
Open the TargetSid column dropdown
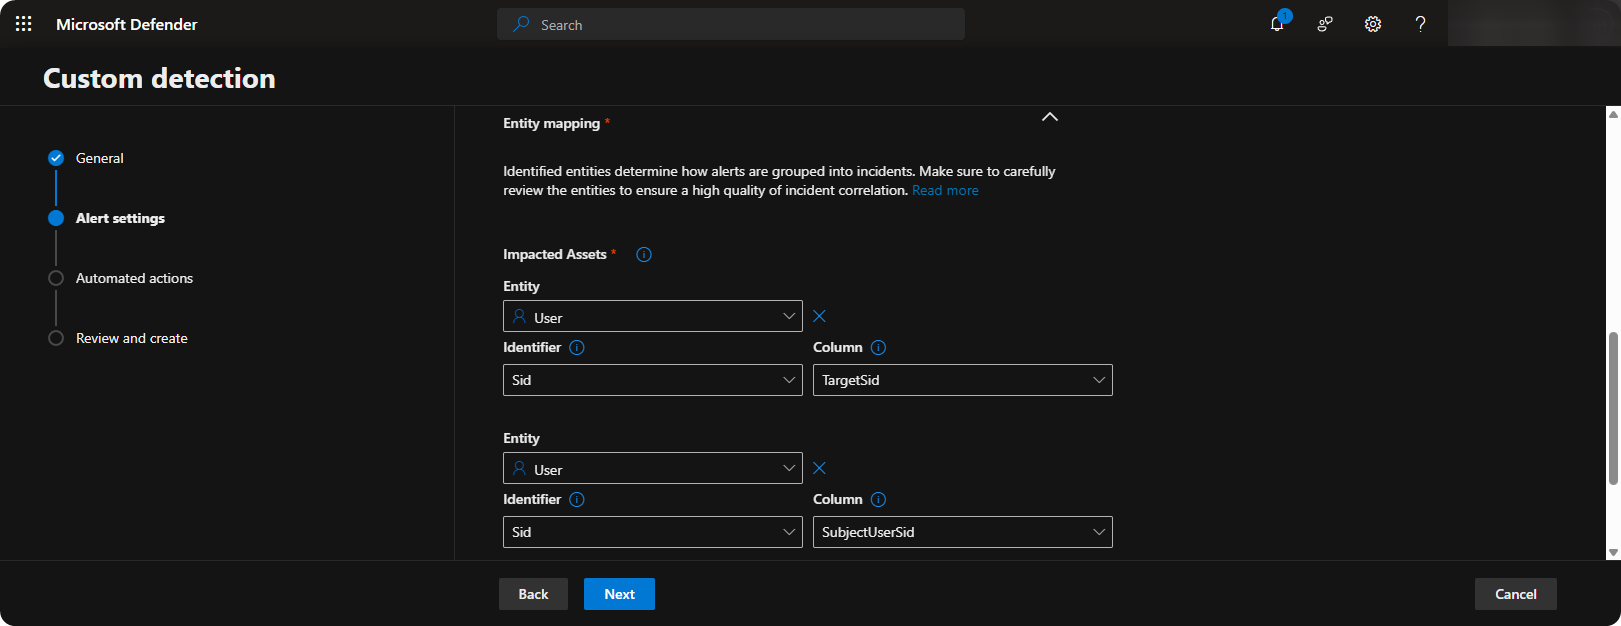click(962, 380)
